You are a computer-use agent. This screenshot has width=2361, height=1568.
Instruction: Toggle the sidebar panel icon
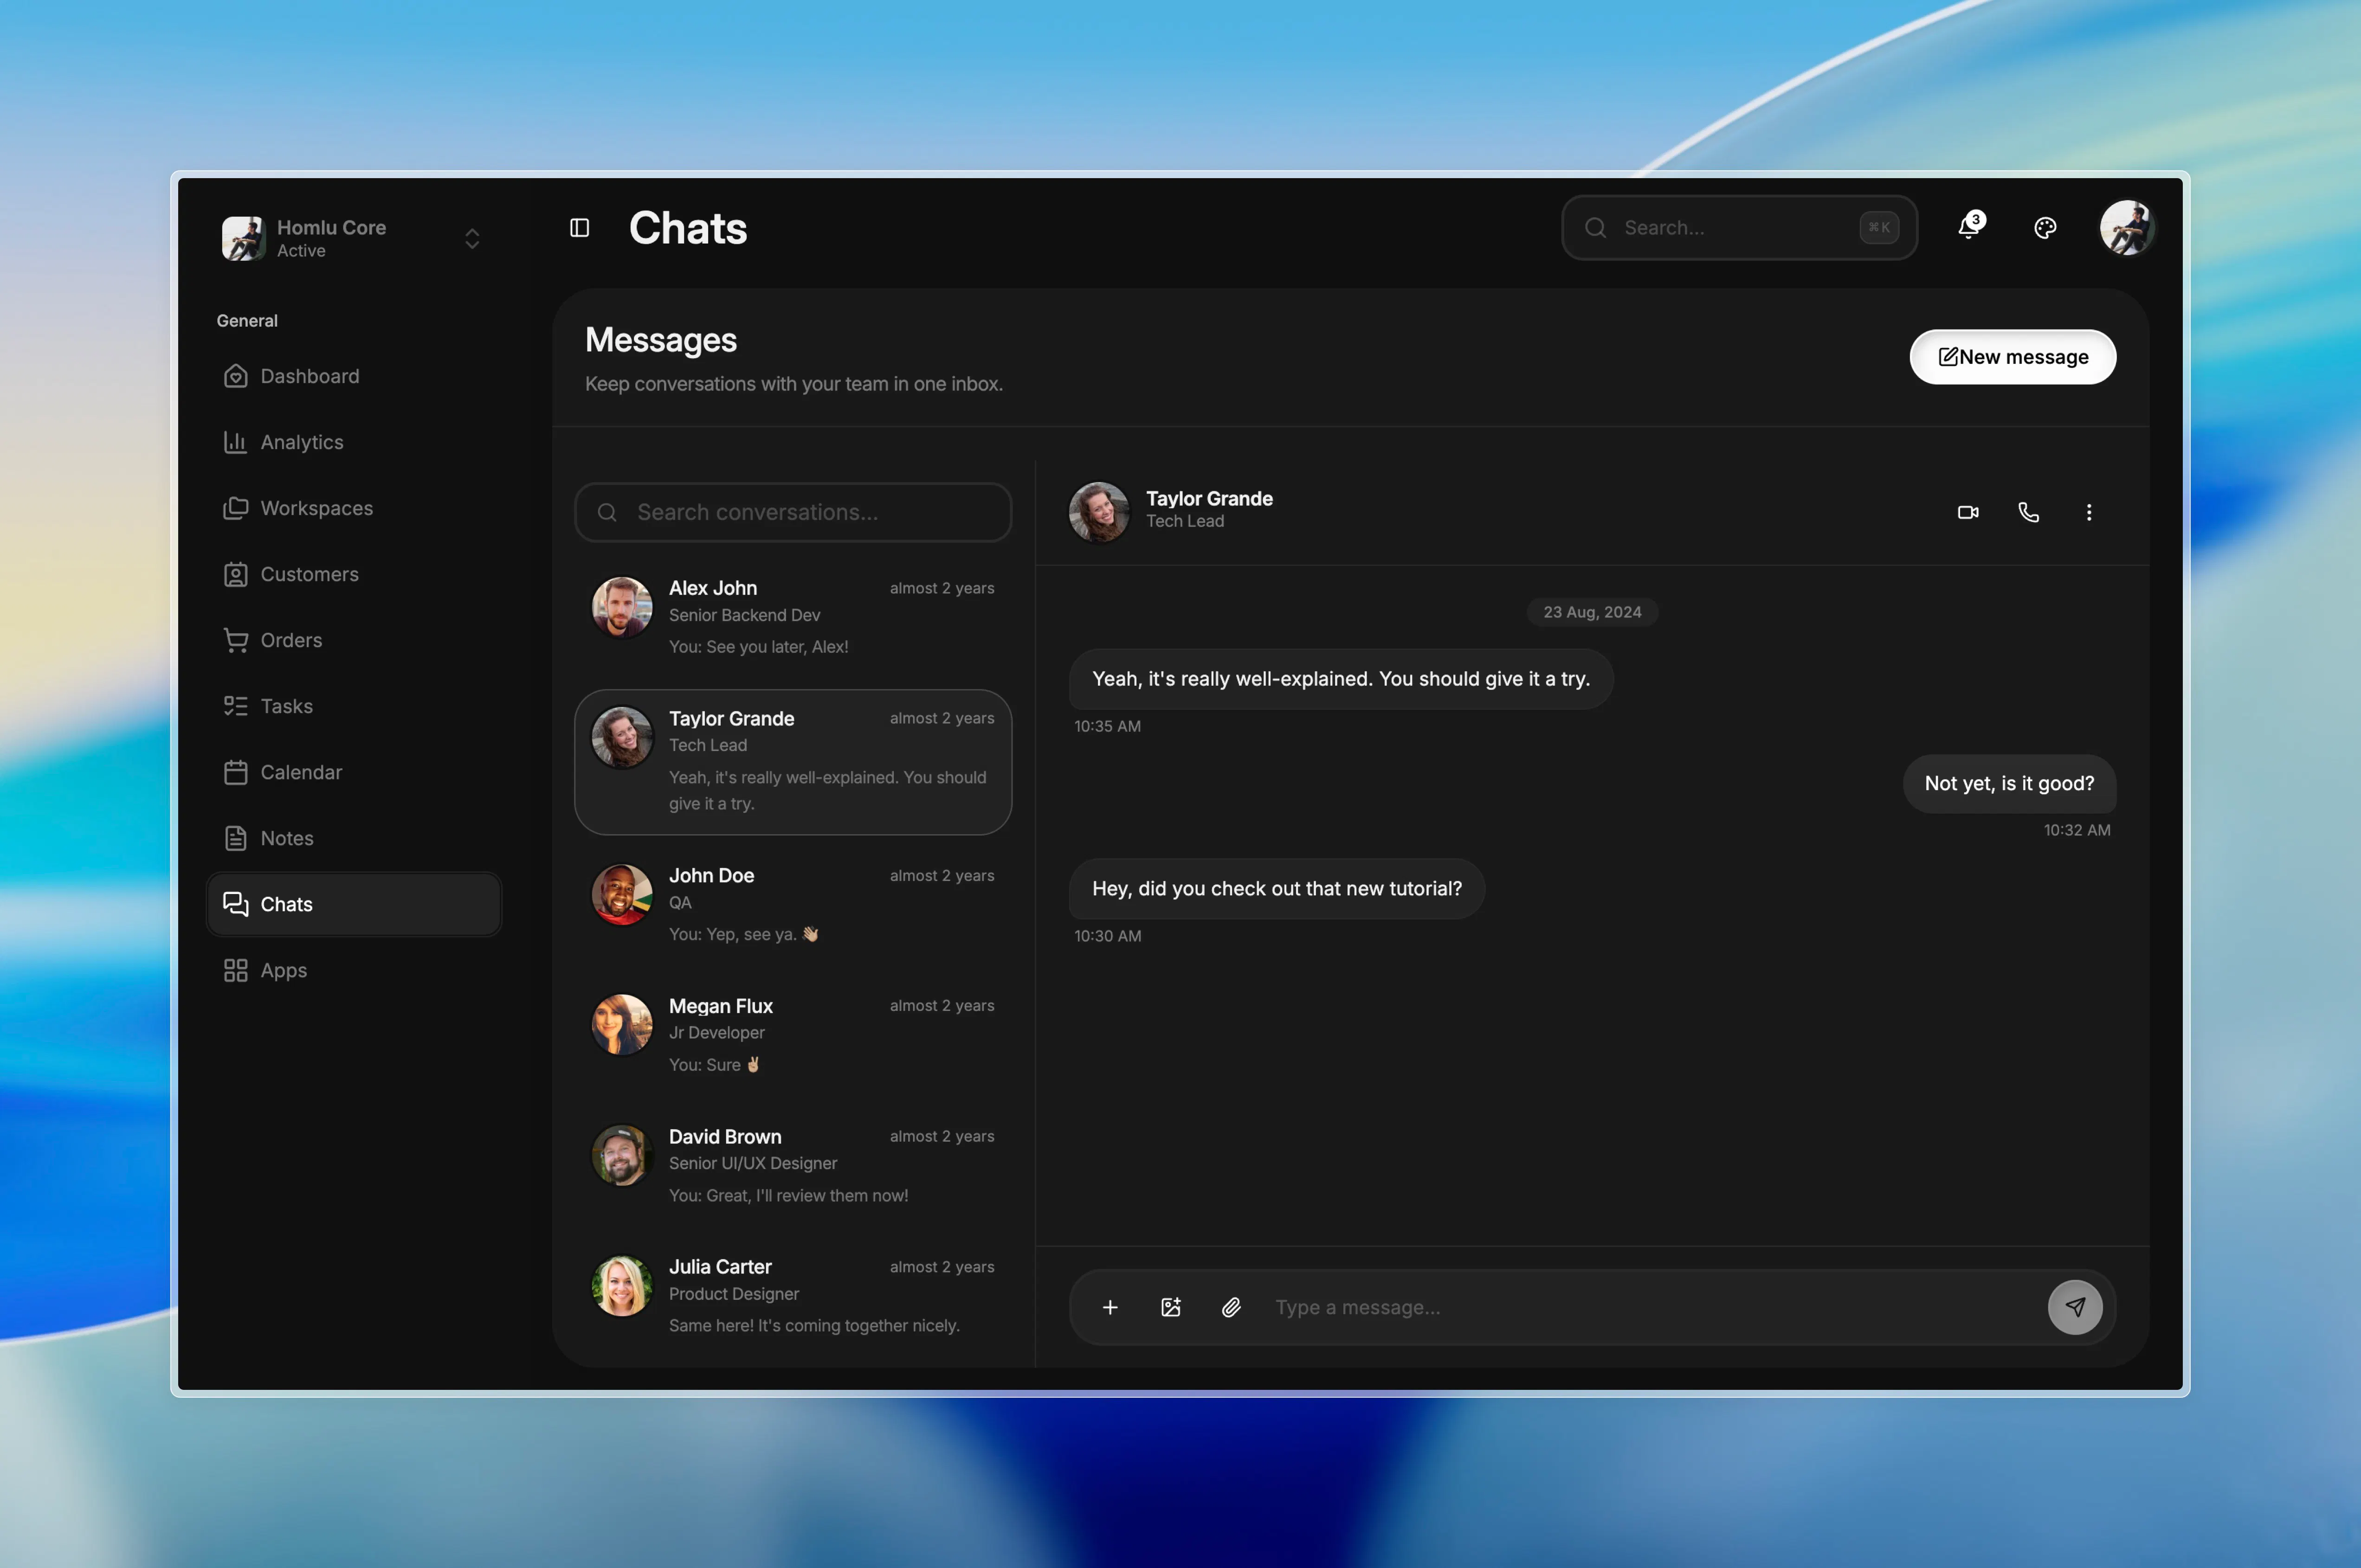pos(579,228)
